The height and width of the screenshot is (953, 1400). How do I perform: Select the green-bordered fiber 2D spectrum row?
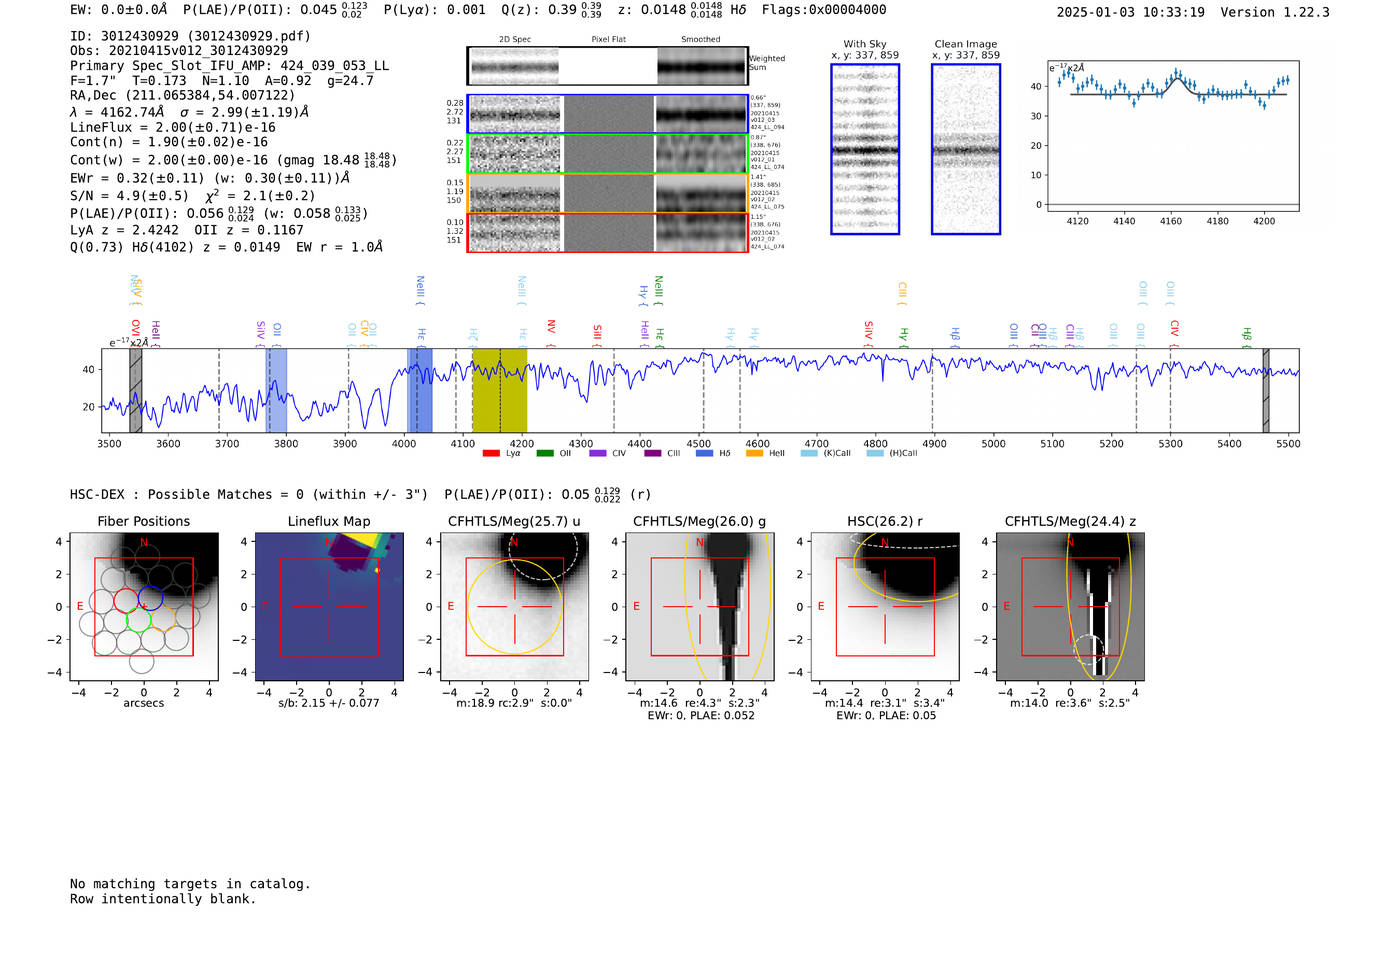point(607,154)
